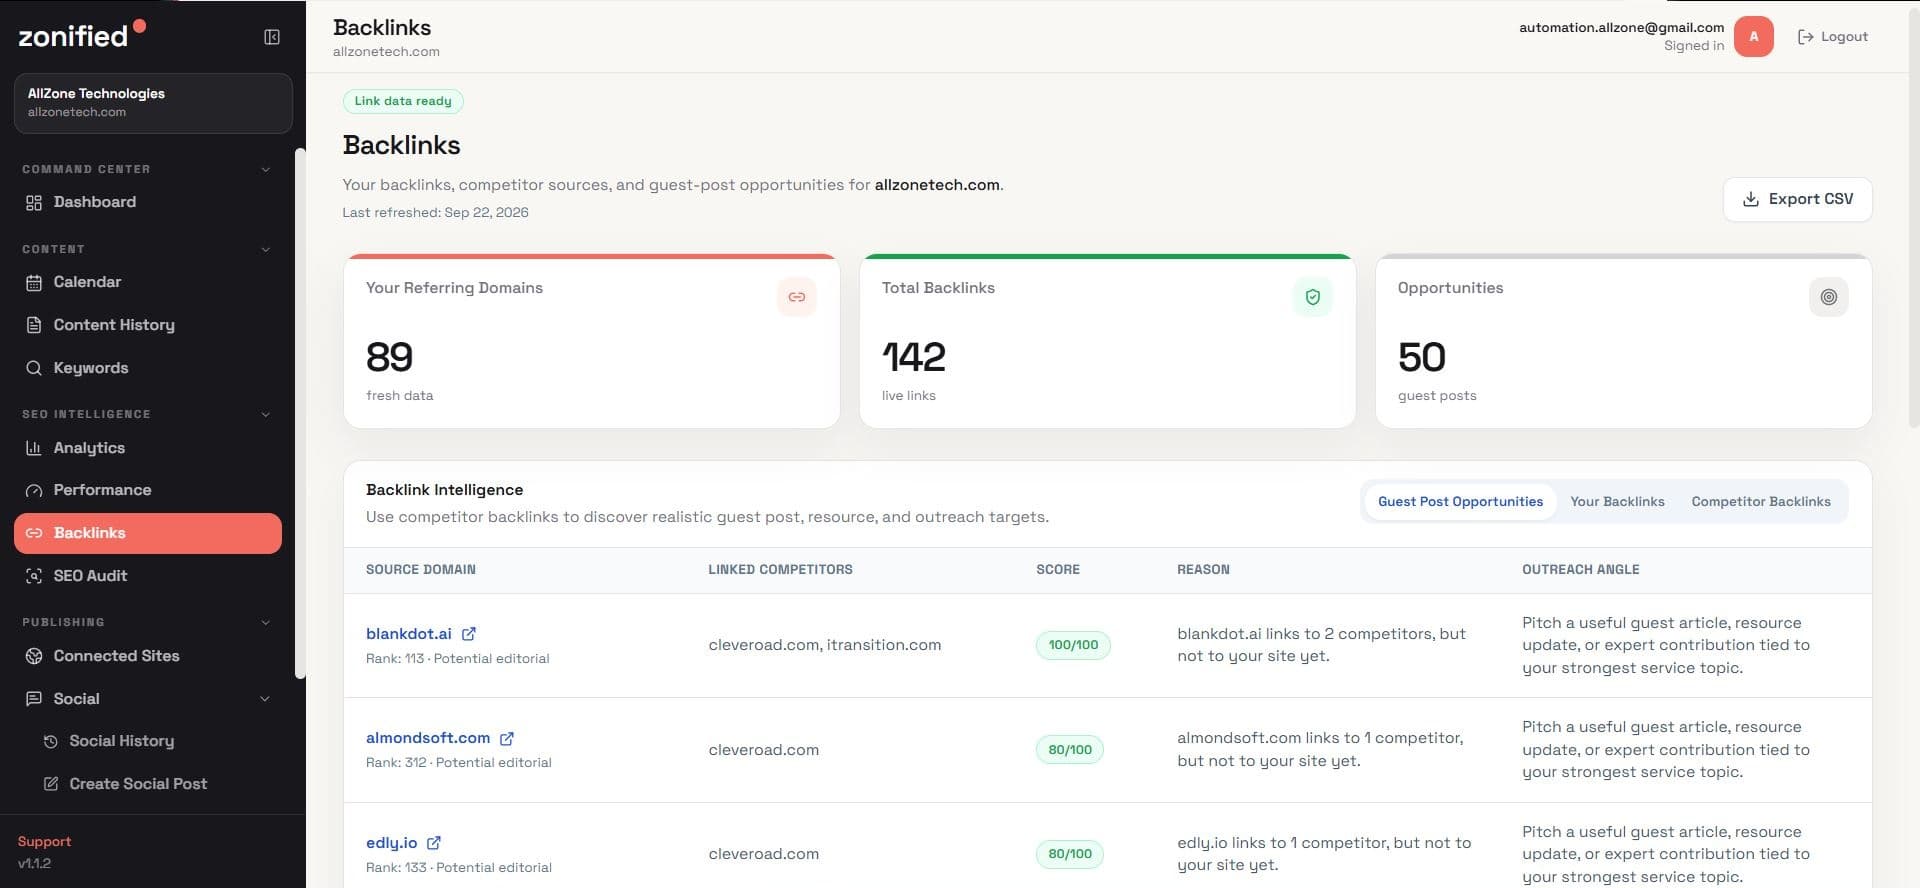Click the target icon on Opportunities card
Image resolution: width=1920 pixels, height=888 pixels.
1829,297
